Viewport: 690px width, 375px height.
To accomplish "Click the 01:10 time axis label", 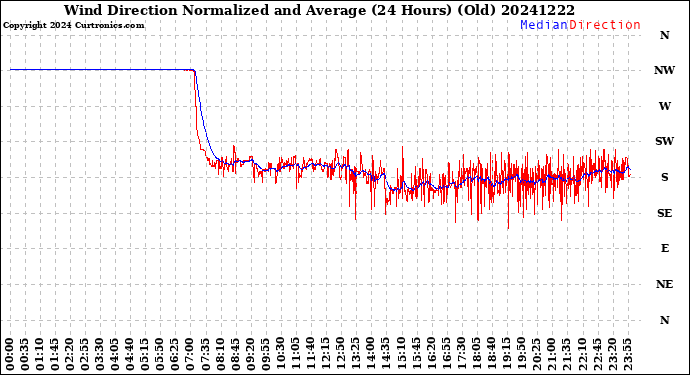I will (x=40, y=354).
